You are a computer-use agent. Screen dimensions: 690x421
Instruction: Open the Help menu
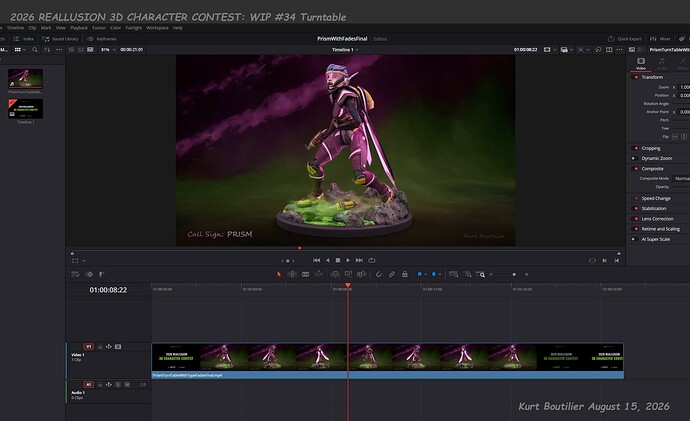click(x=178, y=28)
